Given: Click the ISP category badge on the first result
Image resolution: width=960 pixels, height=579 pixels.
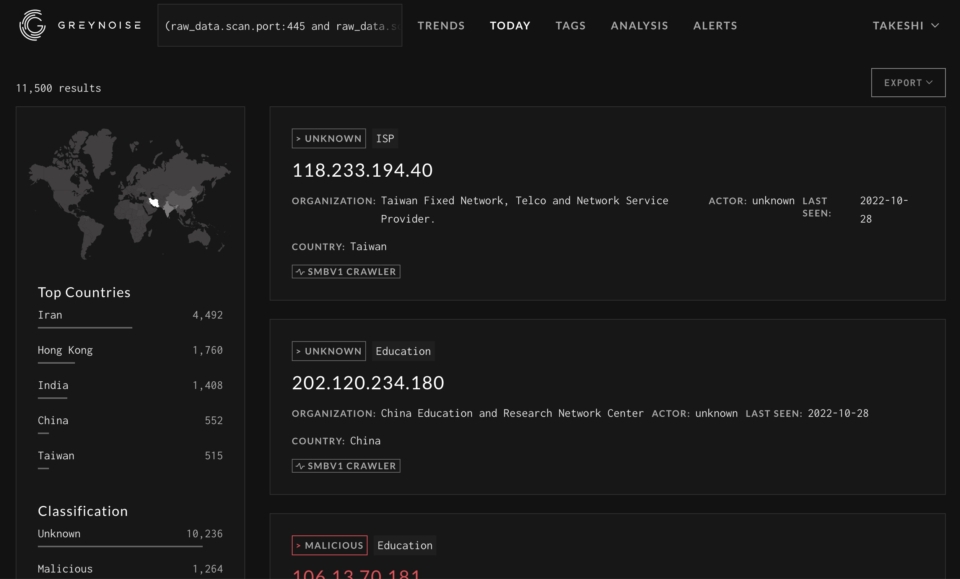Looking at the screenshot, I should tap(384, 138).
